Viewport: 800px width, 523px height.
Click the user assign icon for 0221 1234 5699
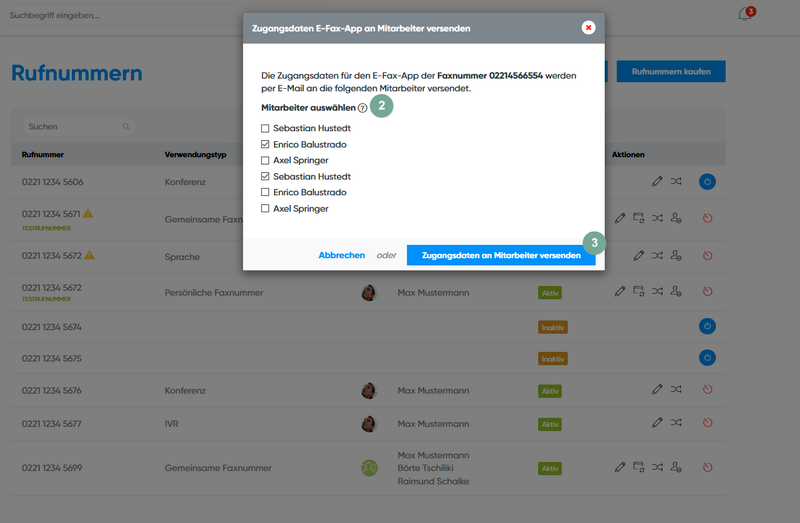(x=676, y=467)
